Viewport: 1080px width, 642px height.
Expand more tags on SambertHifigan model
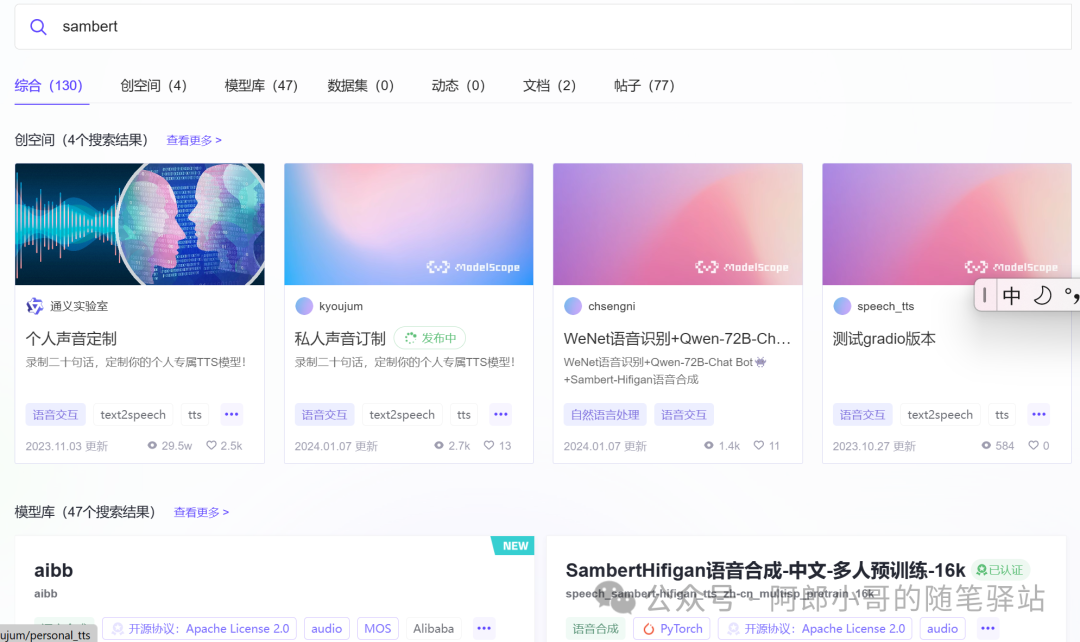click(988, 628)
